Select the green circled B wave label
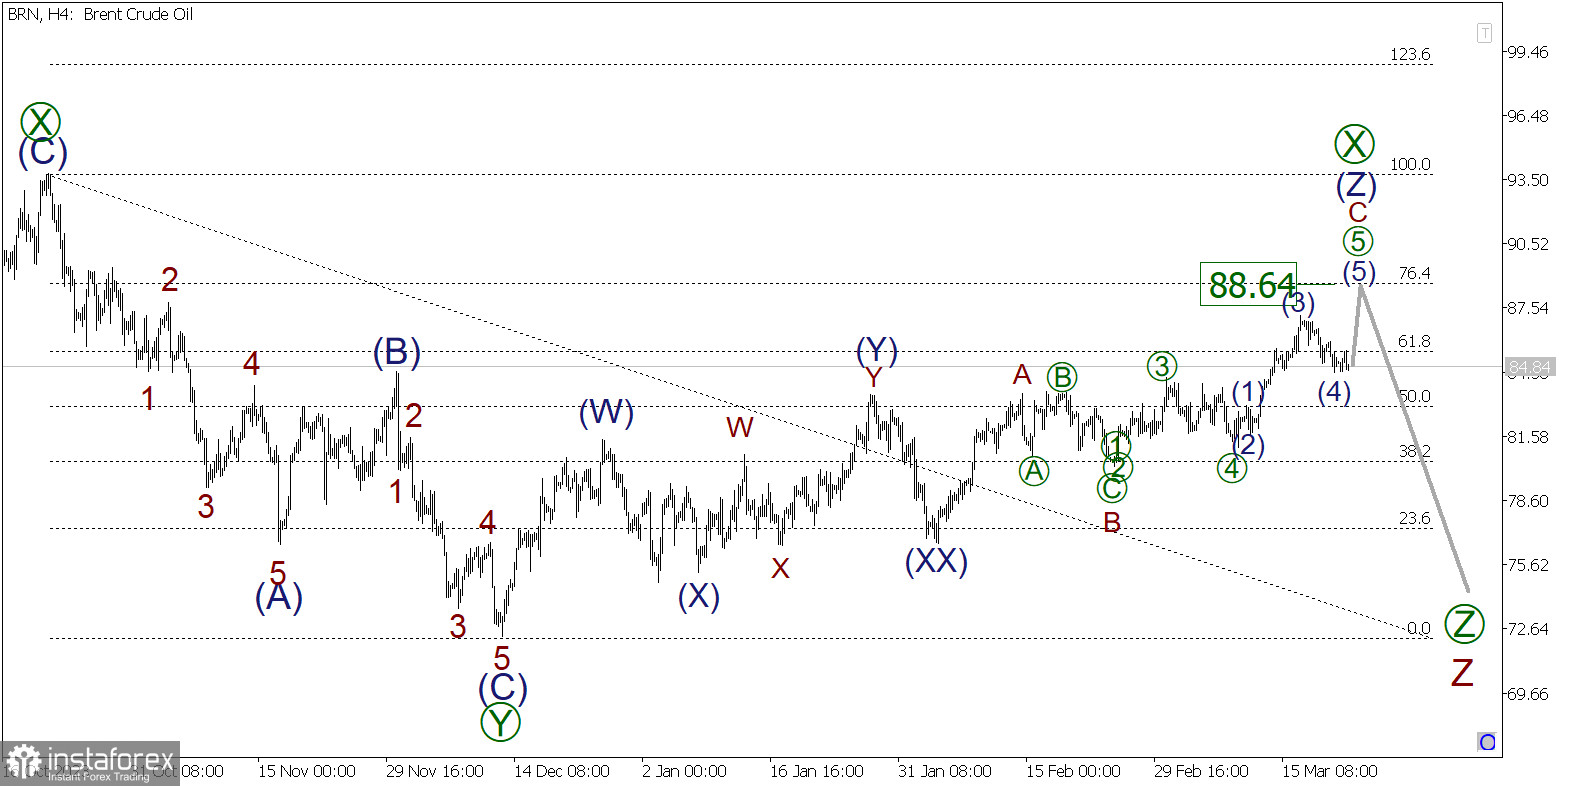 [1062, 377]
